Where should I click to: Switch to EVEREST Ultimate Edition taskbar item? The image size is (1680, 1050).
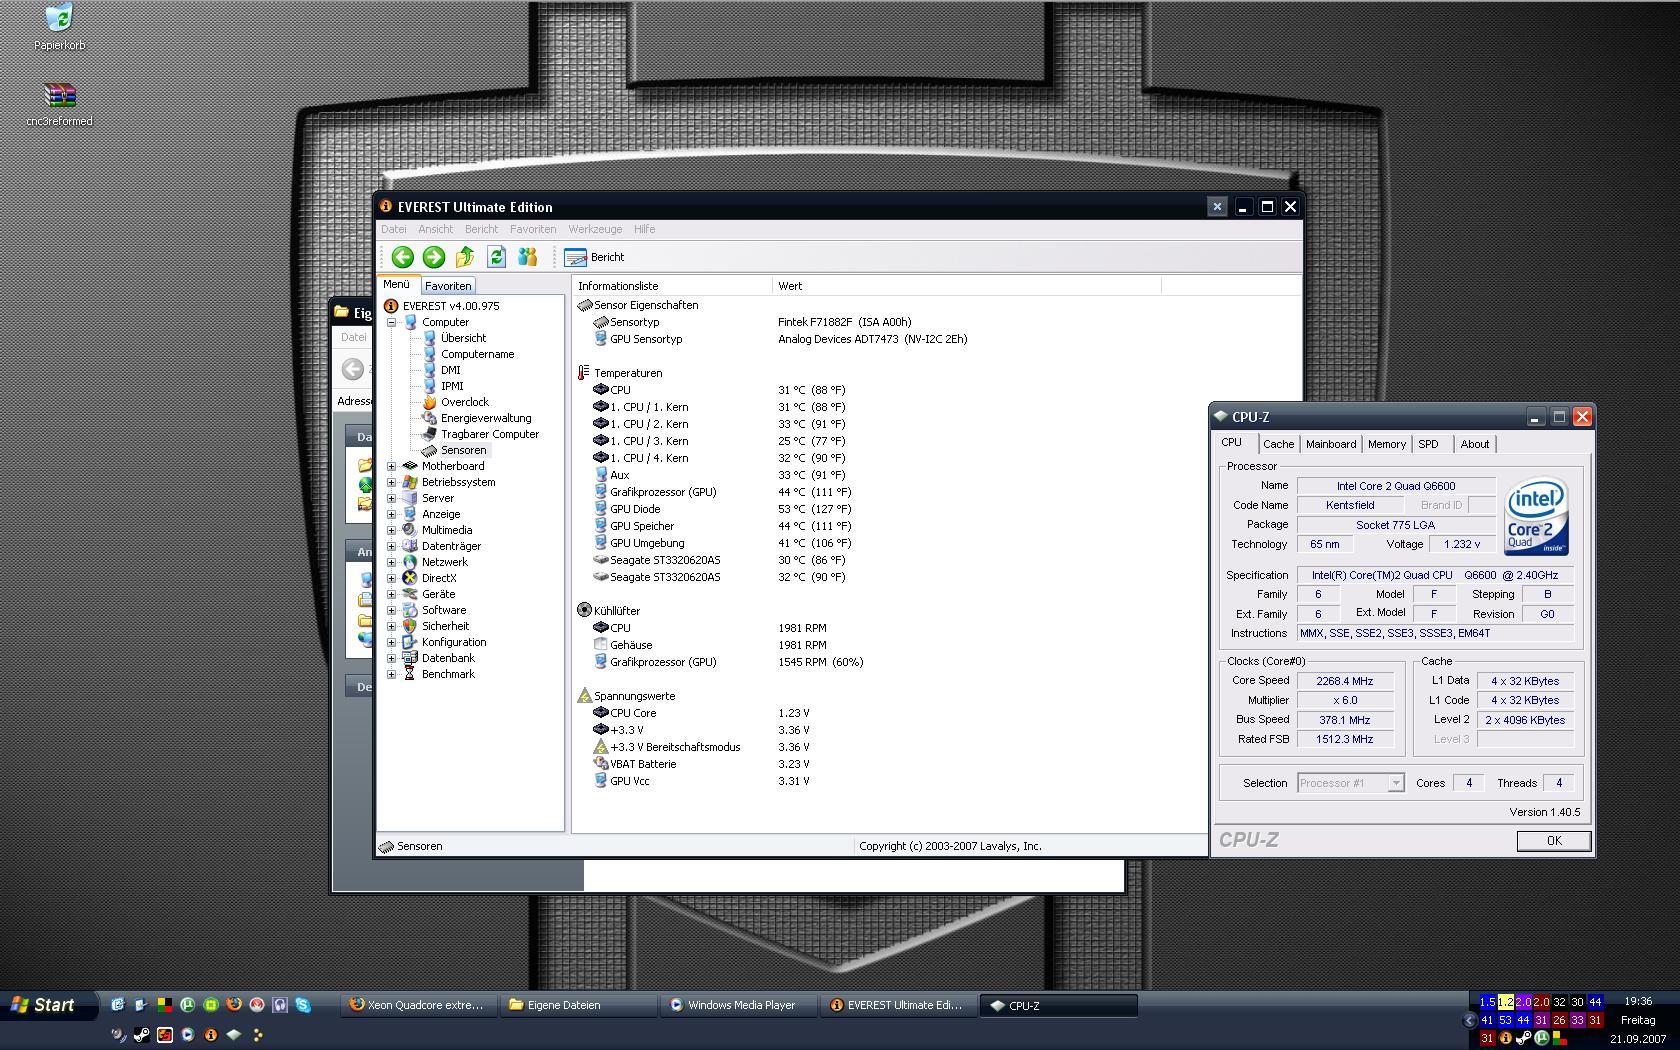(898, 1005)
